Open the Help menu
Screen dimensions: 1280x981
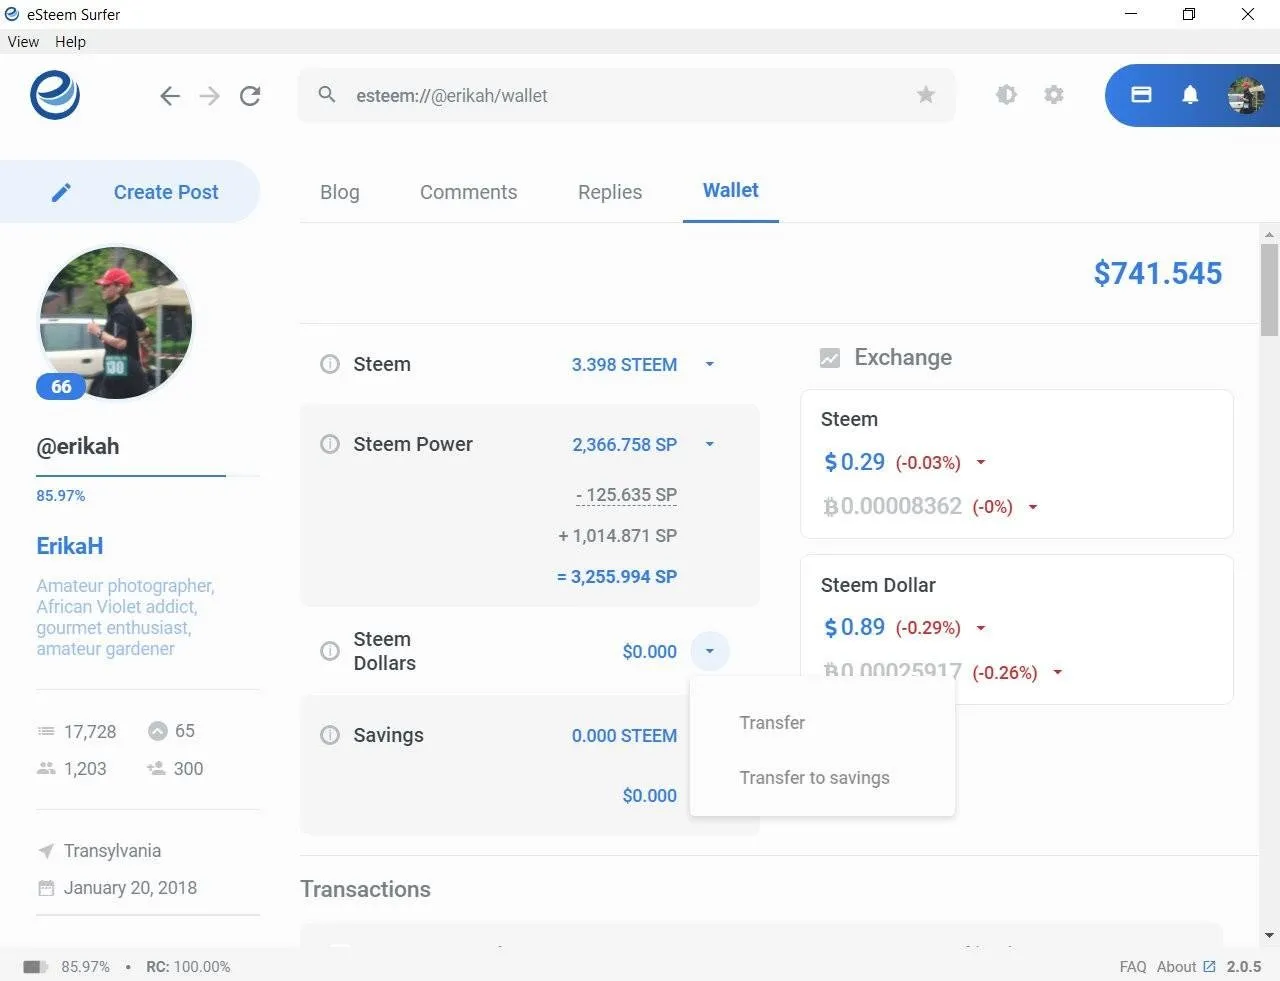point(70,42)
